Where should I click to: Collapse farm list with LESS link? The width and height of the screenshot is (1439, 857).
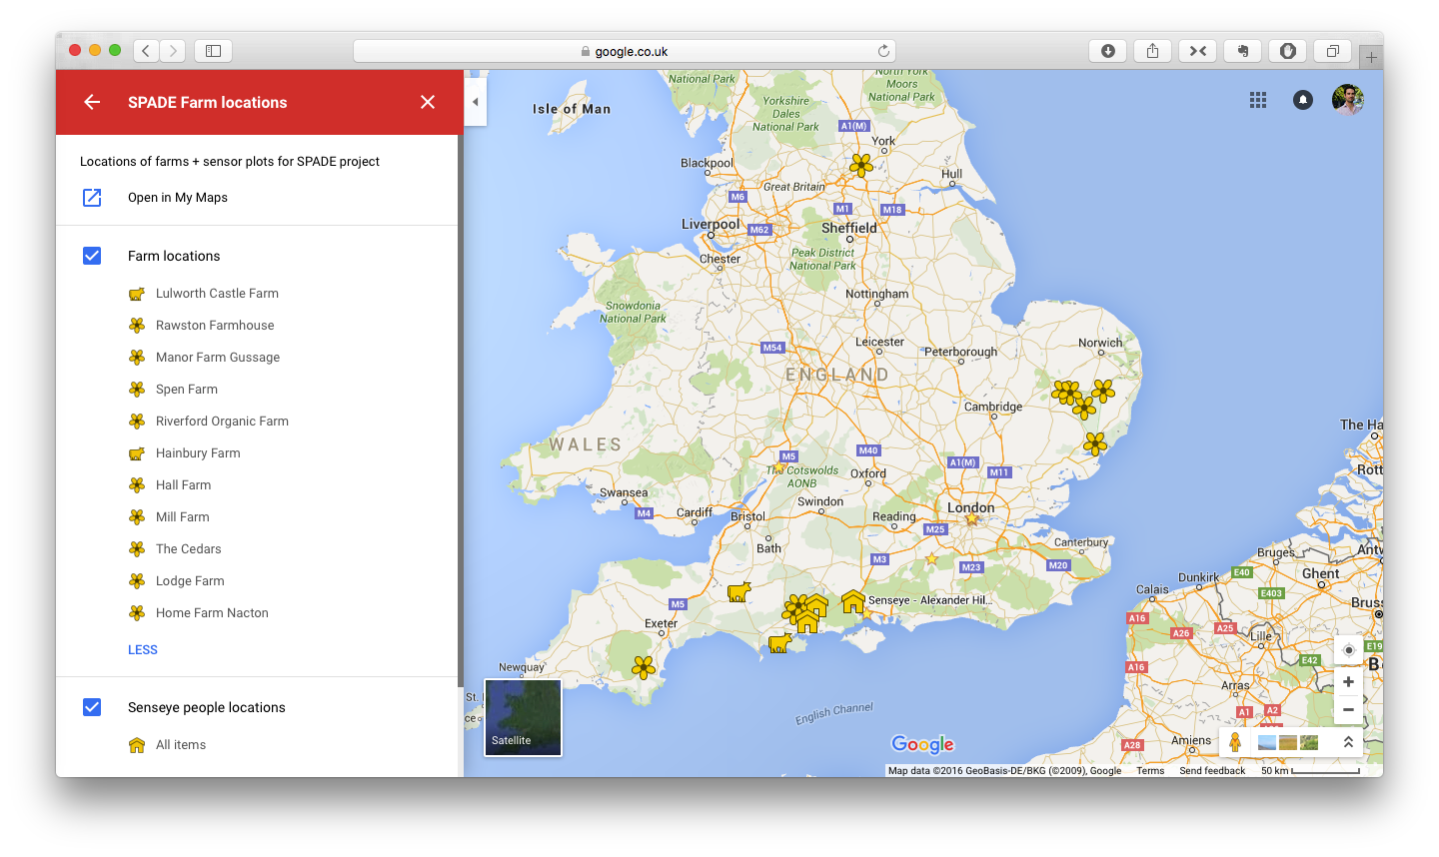coord(143,650)
